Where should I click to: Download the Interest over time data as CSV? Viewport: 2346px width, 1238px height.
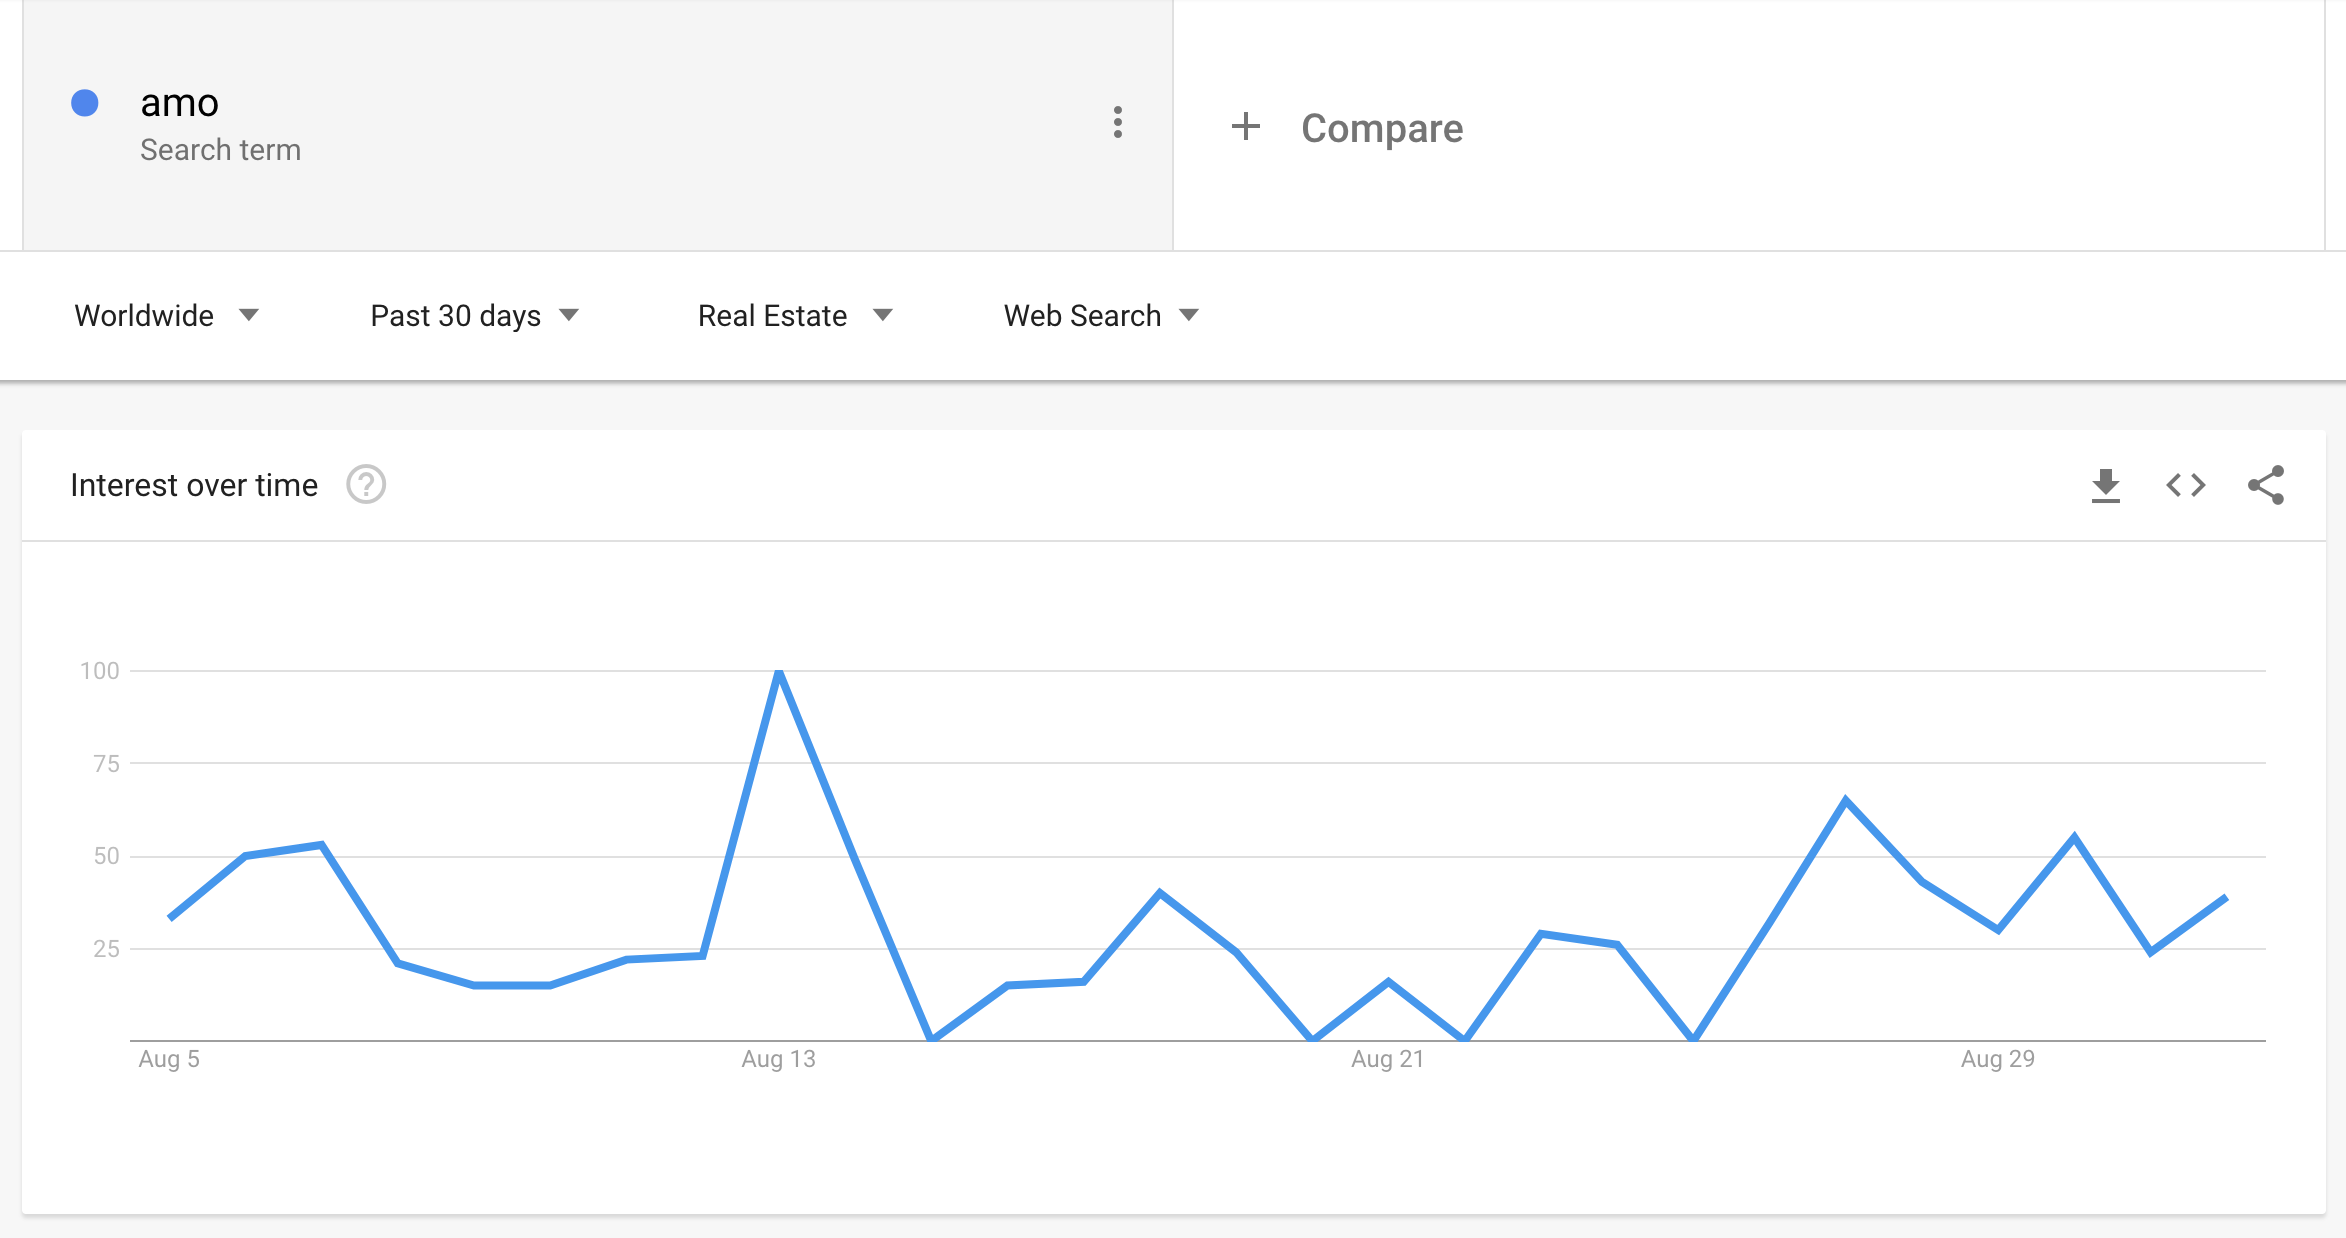[x=2107, y=485]
